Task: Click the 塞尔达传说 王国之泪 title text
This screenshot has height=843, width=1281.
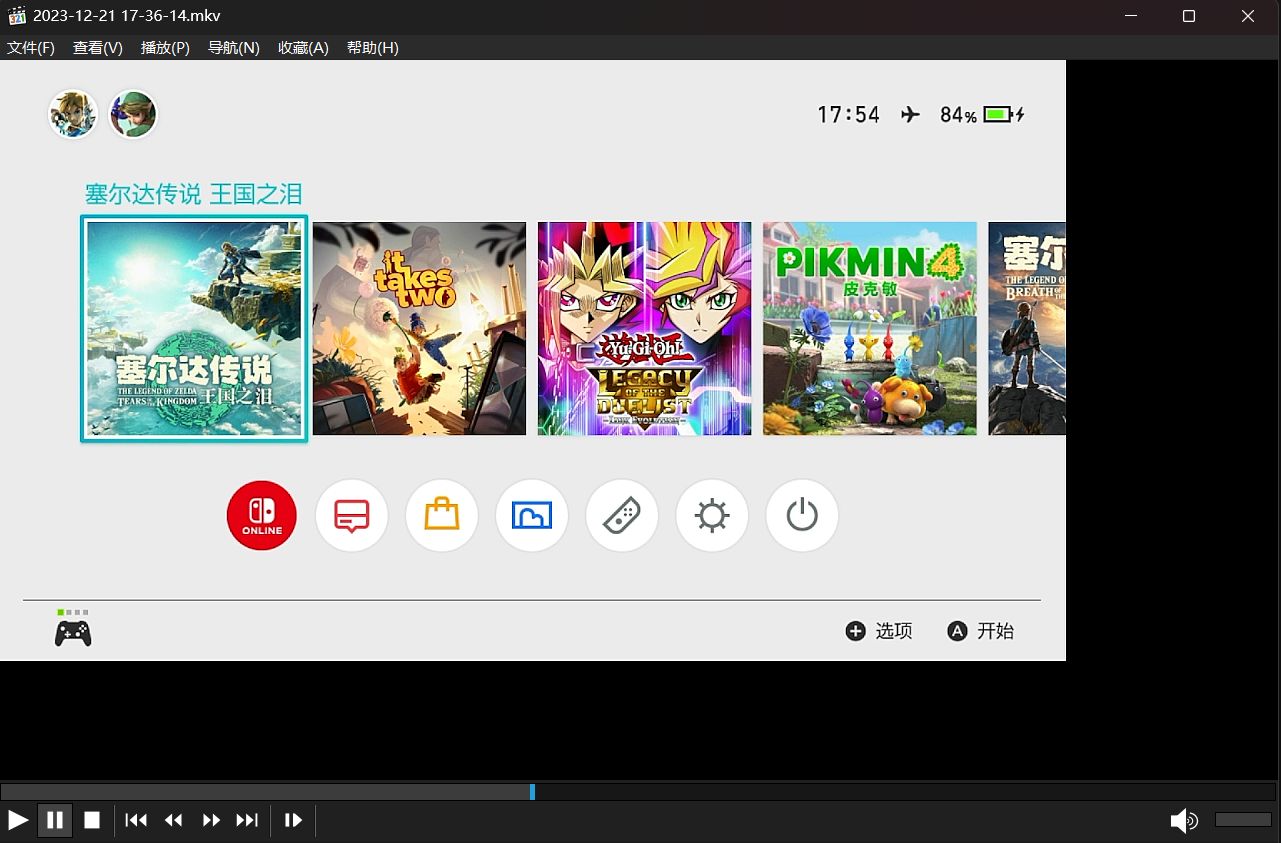Action: click(x=193, y=194)
